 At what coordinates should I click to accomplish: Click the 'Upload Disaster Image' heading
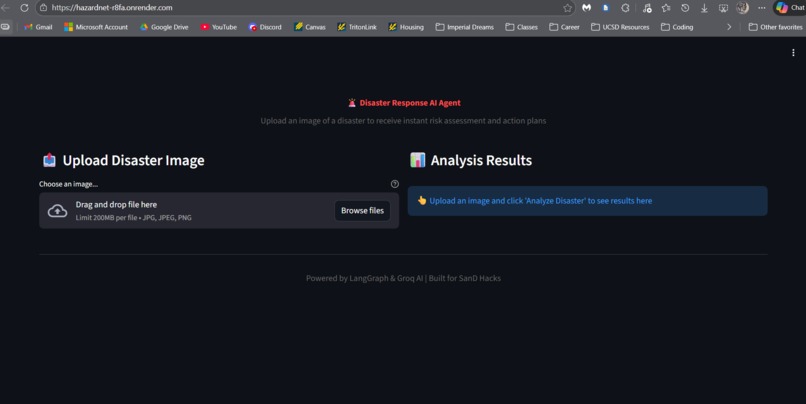click(133, 160)
